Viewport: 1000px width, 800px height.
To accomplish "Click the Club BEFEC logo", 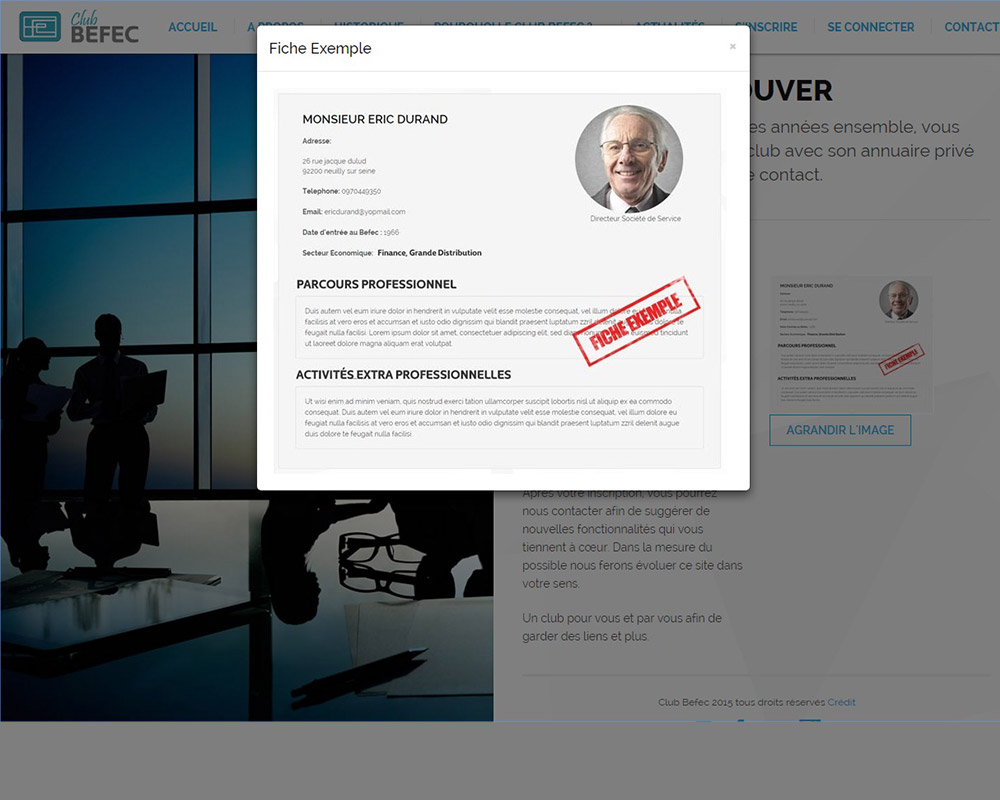I will click(79, 27).
